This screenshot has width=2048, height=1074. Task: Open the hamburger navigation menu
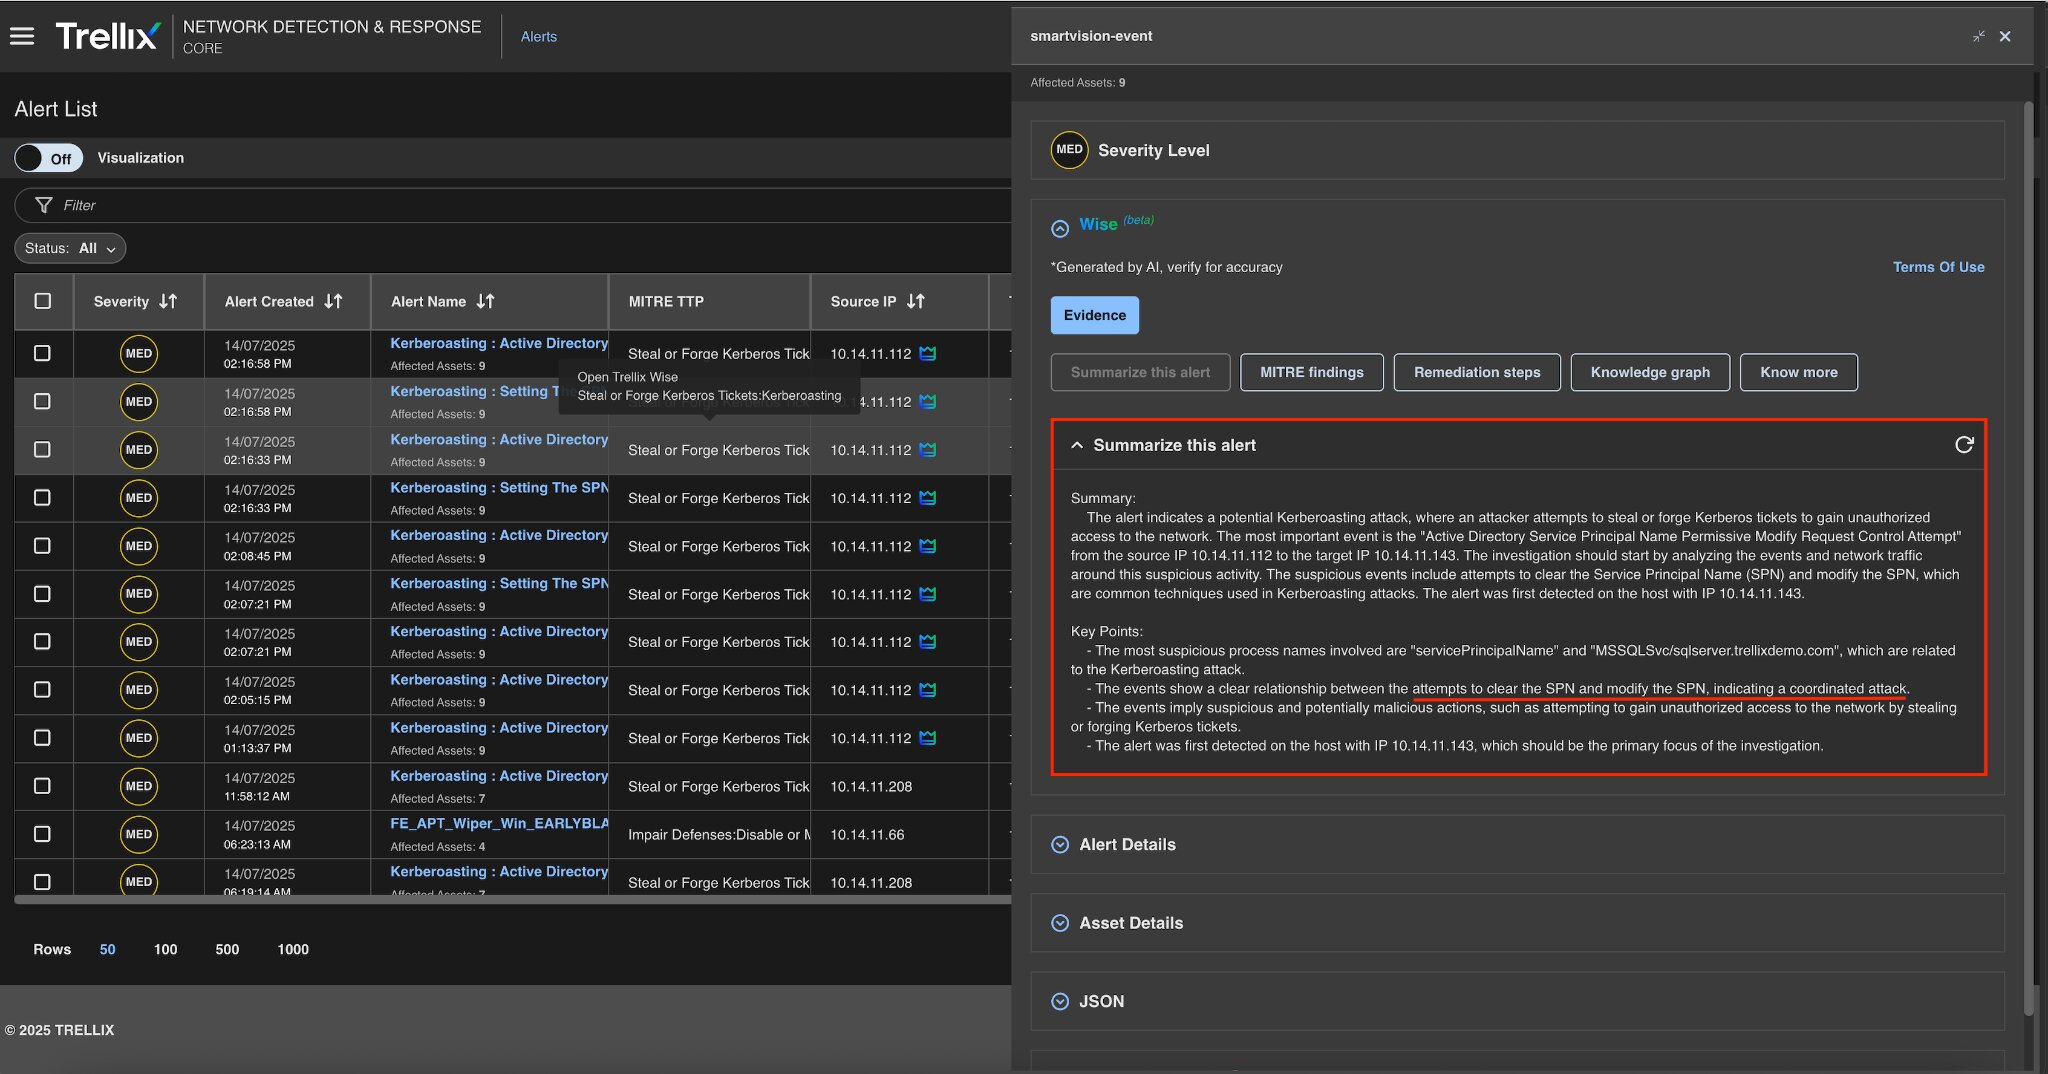tap(22, 36)
